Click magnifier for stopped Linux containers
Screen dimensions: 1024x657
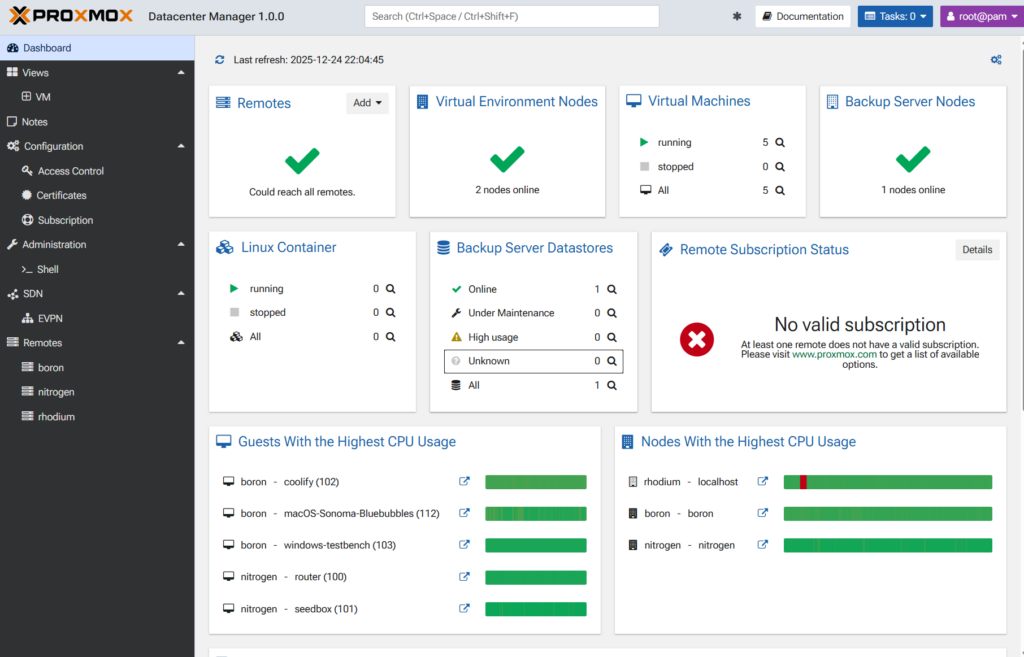click(x=391, y=313)
